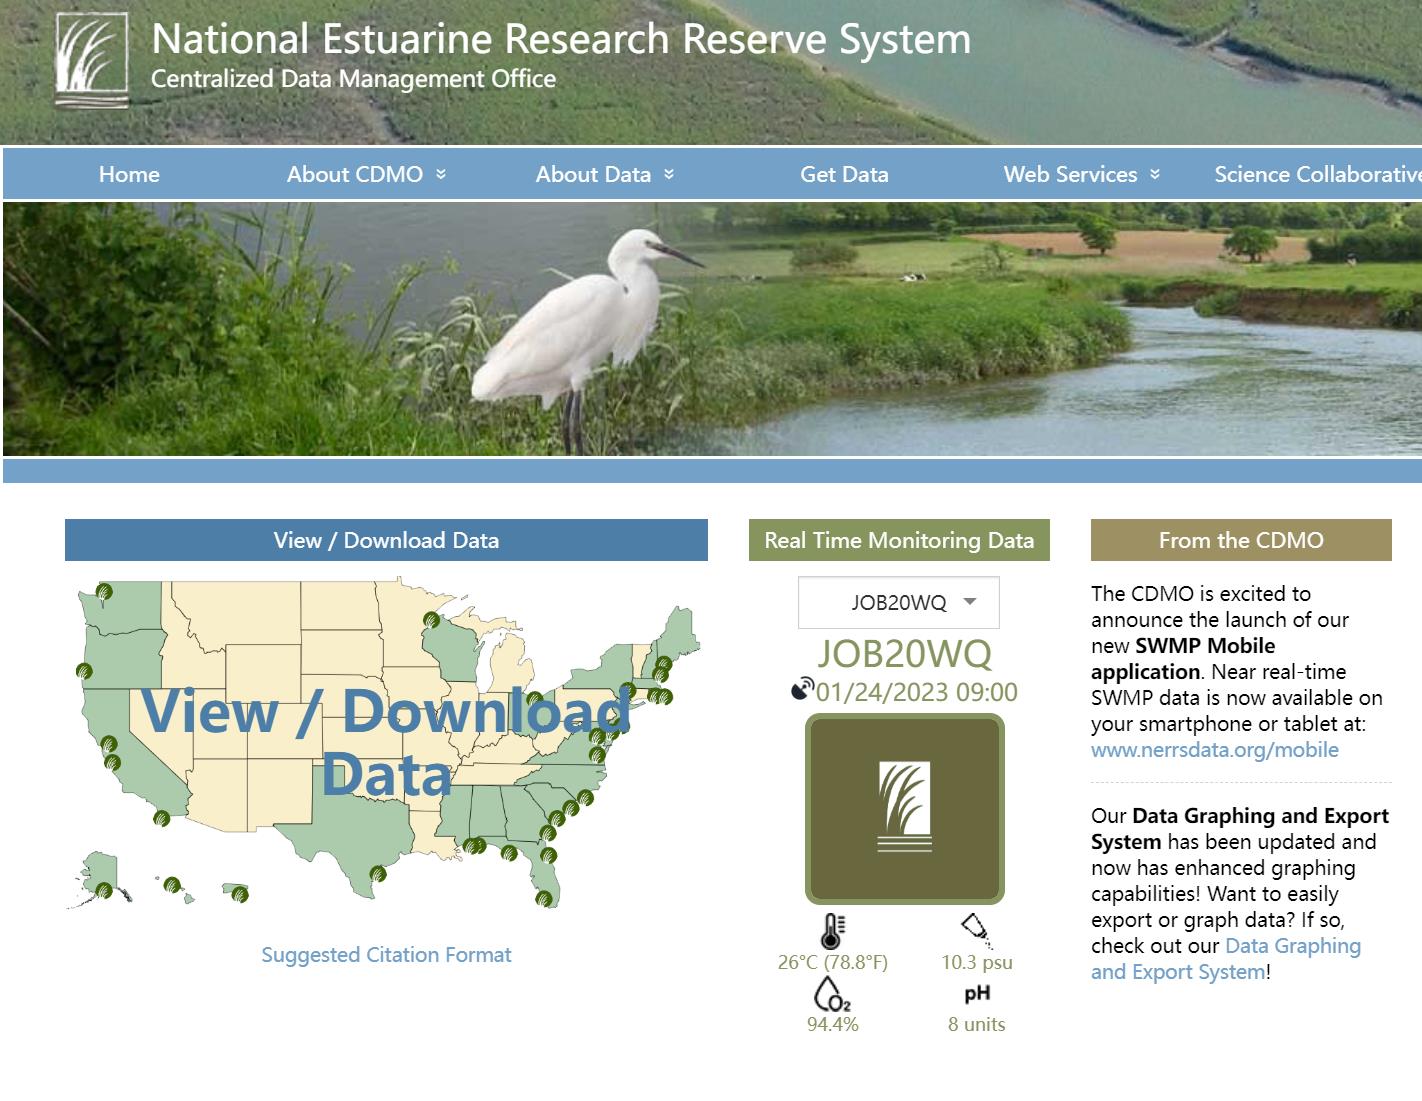Click the salinity icon above 10.3 psu

tap(976, 930)
